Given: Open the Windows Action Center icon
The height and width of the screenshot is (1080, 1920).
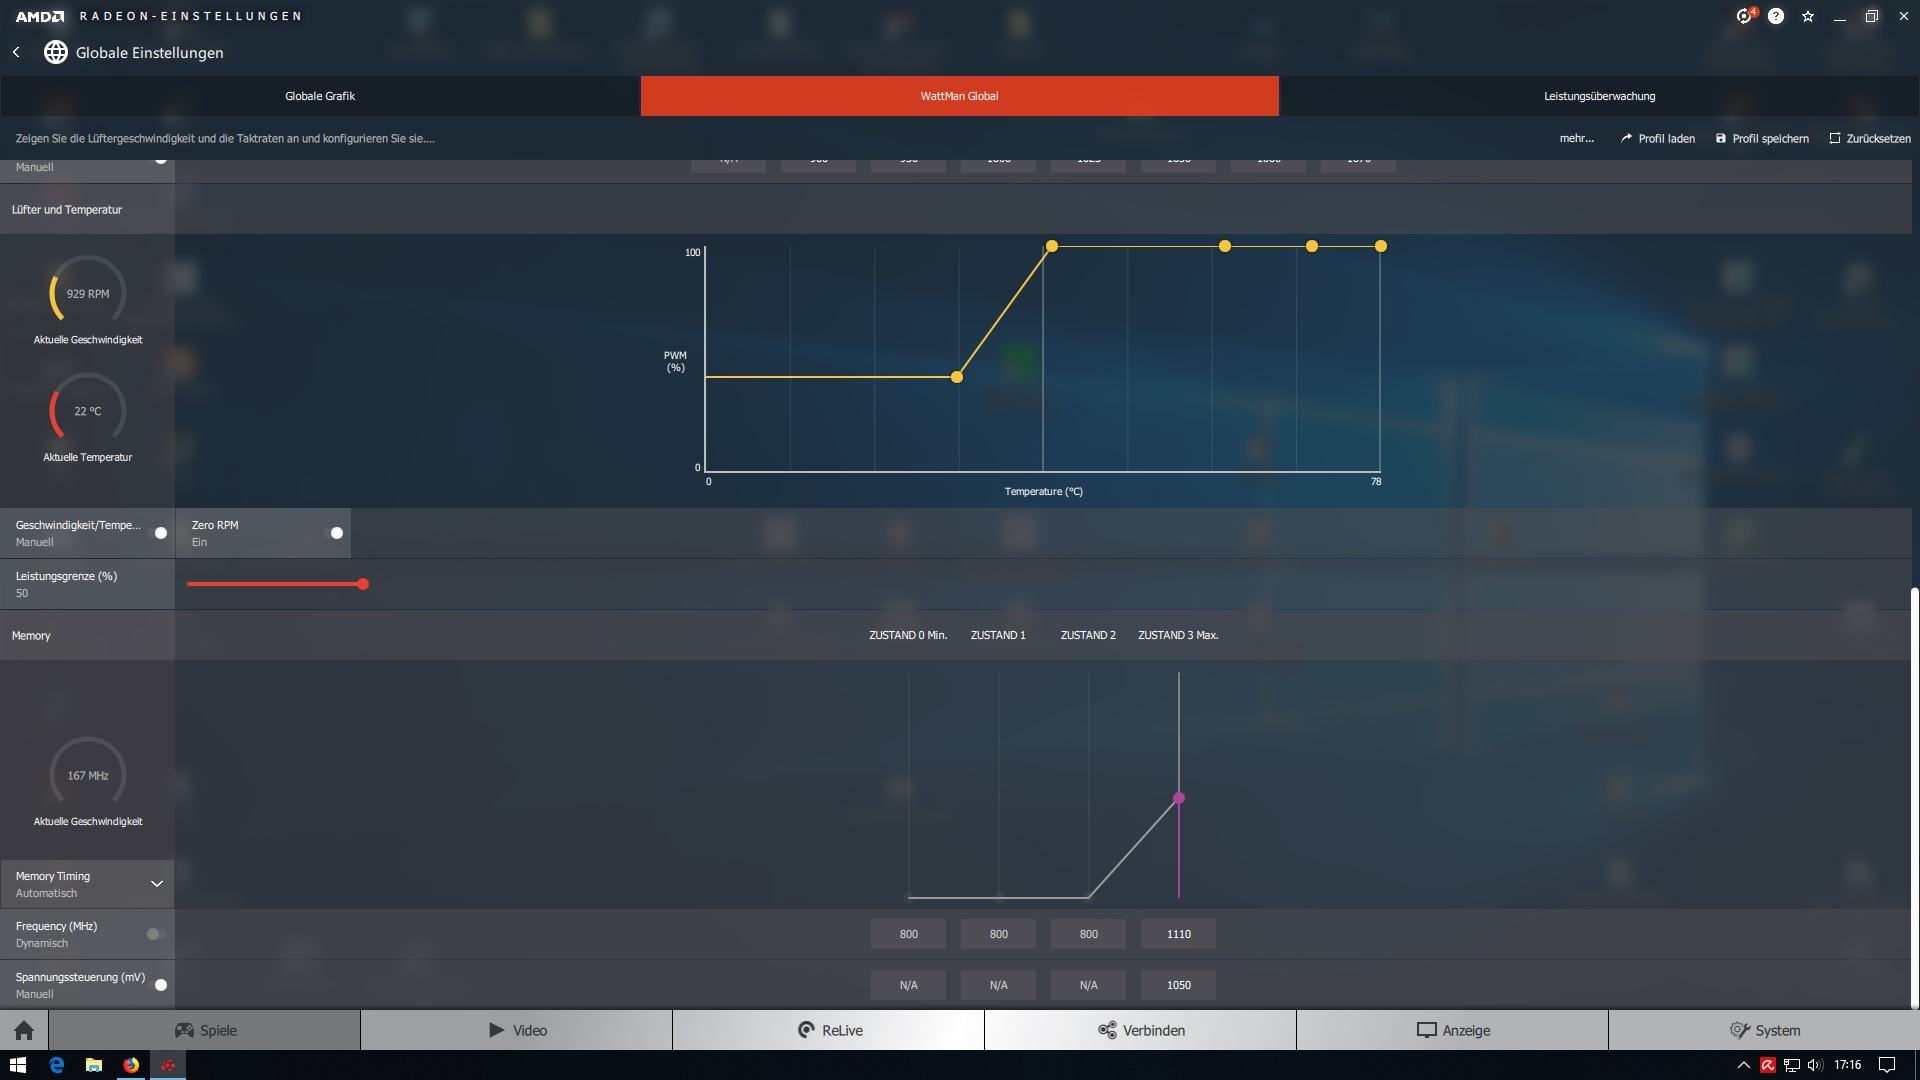Looking at the screenshot, I should click(1887, 1065).
